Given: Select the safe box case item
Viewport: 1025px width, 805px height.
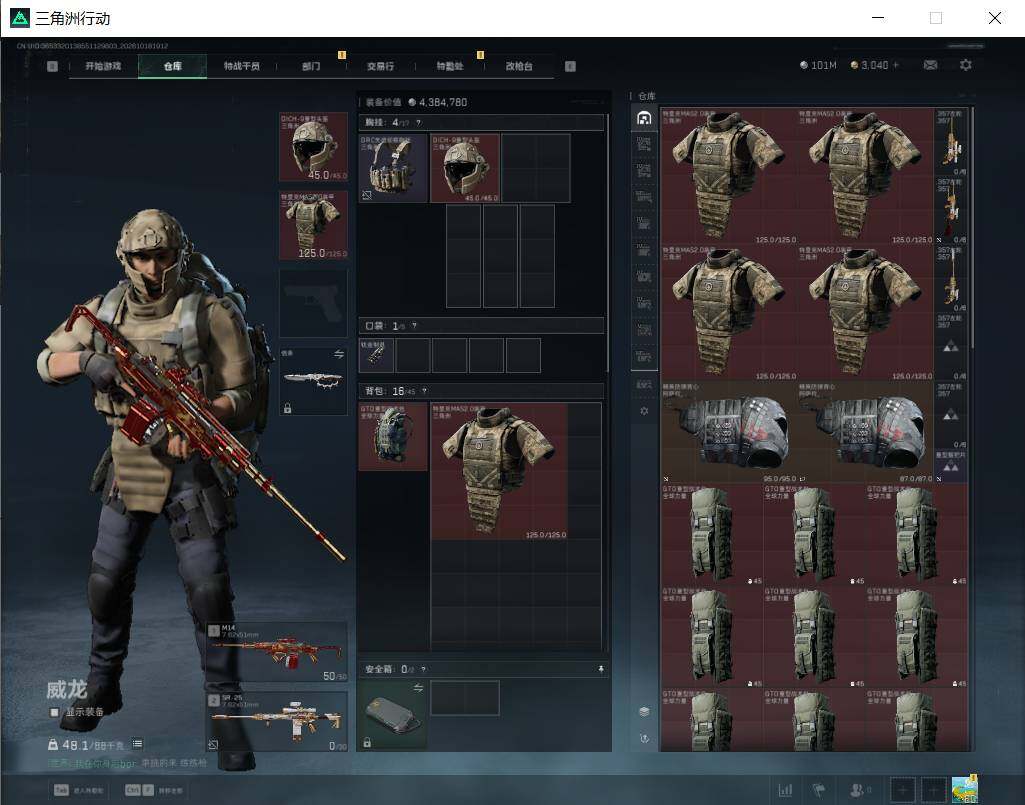Looking at the screenshot, I should point(393,715).
